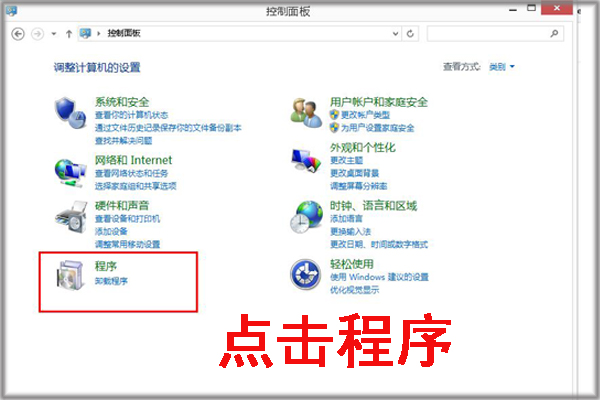This screenshot has height=400, width=600.
Task: Click 控制面板 in the address breadcrumb
Action: [124, 33]
